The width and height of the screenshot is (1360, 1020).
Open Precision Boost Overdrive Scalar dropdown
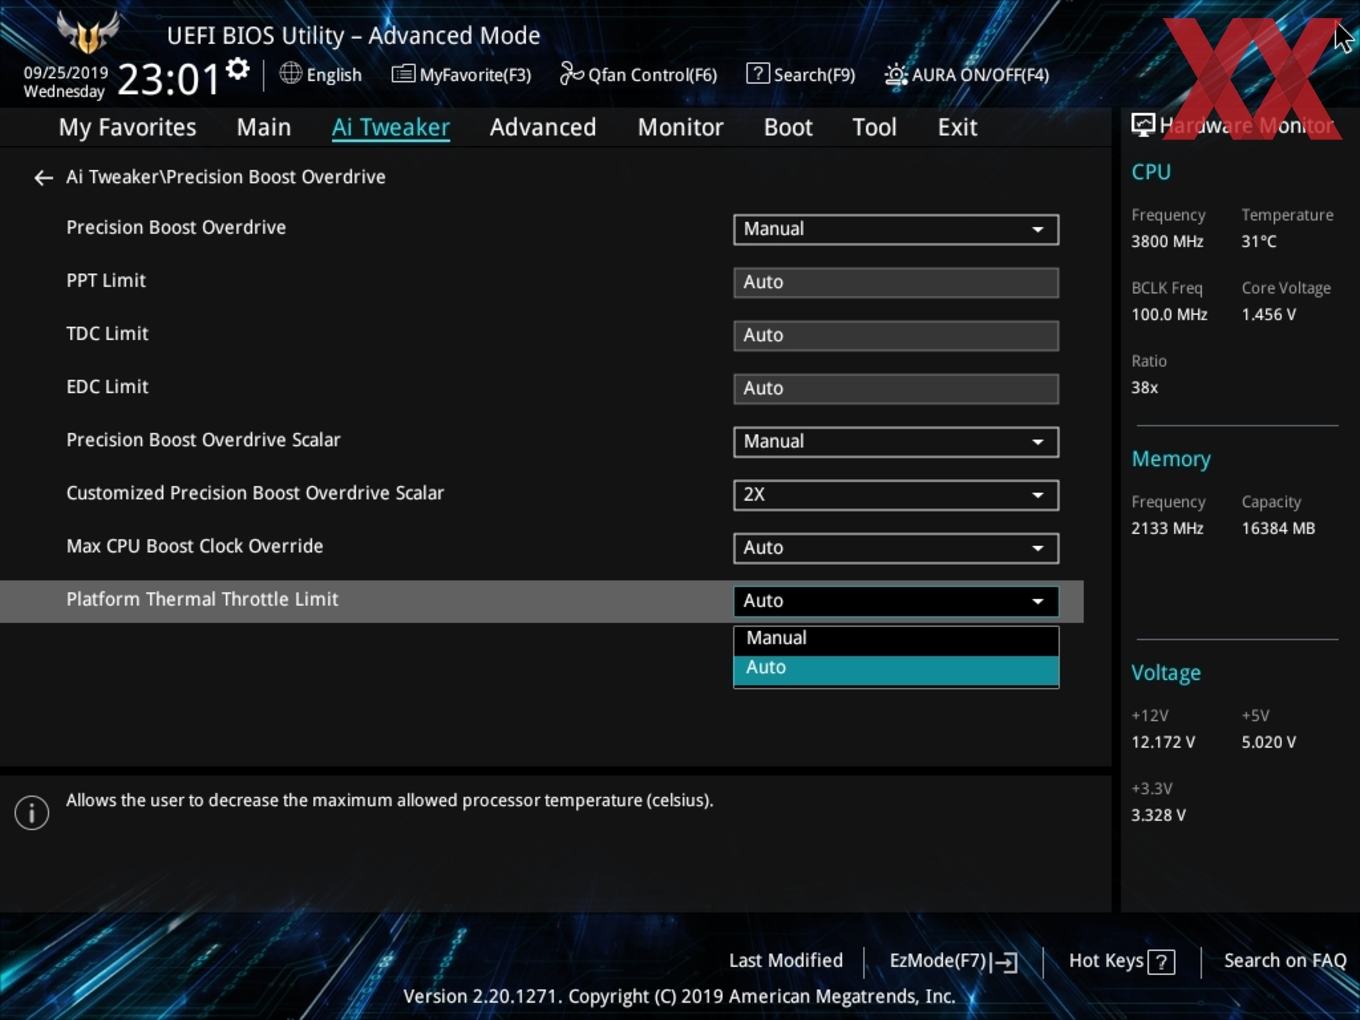pos(896,442)
